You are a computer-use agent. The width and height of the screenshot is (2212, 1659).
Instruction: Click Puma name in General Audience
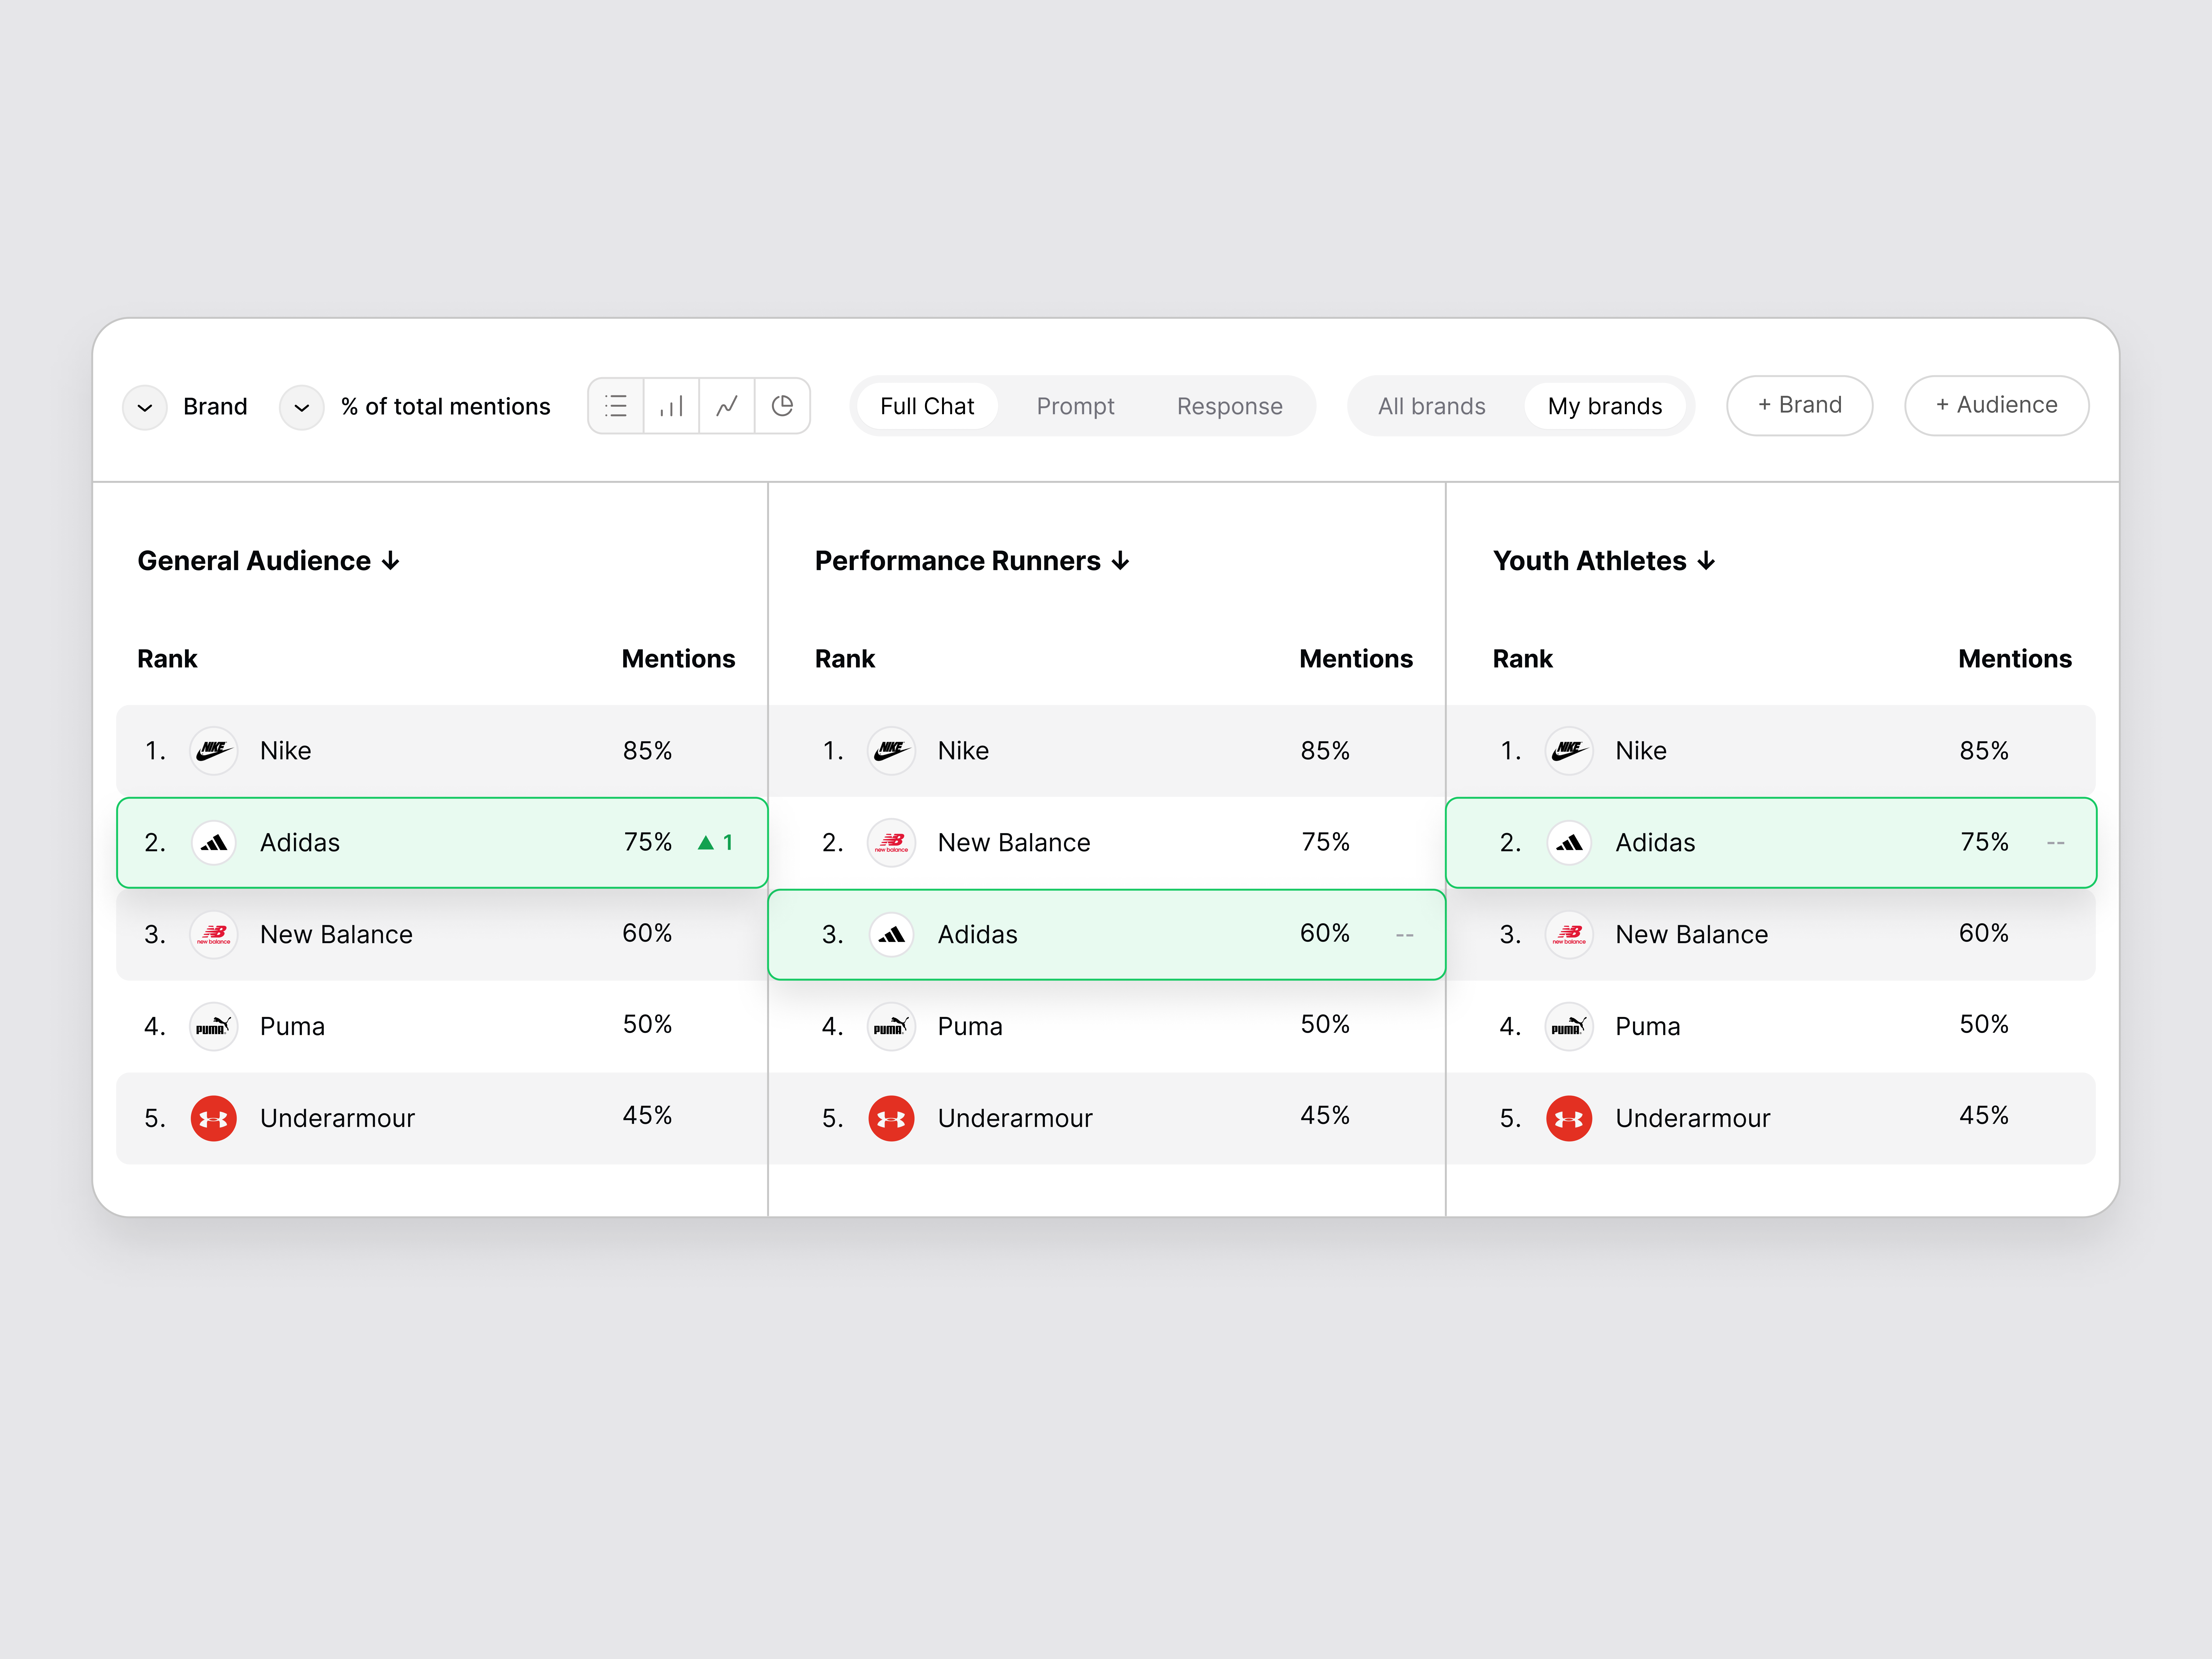tap(292, 1027)
